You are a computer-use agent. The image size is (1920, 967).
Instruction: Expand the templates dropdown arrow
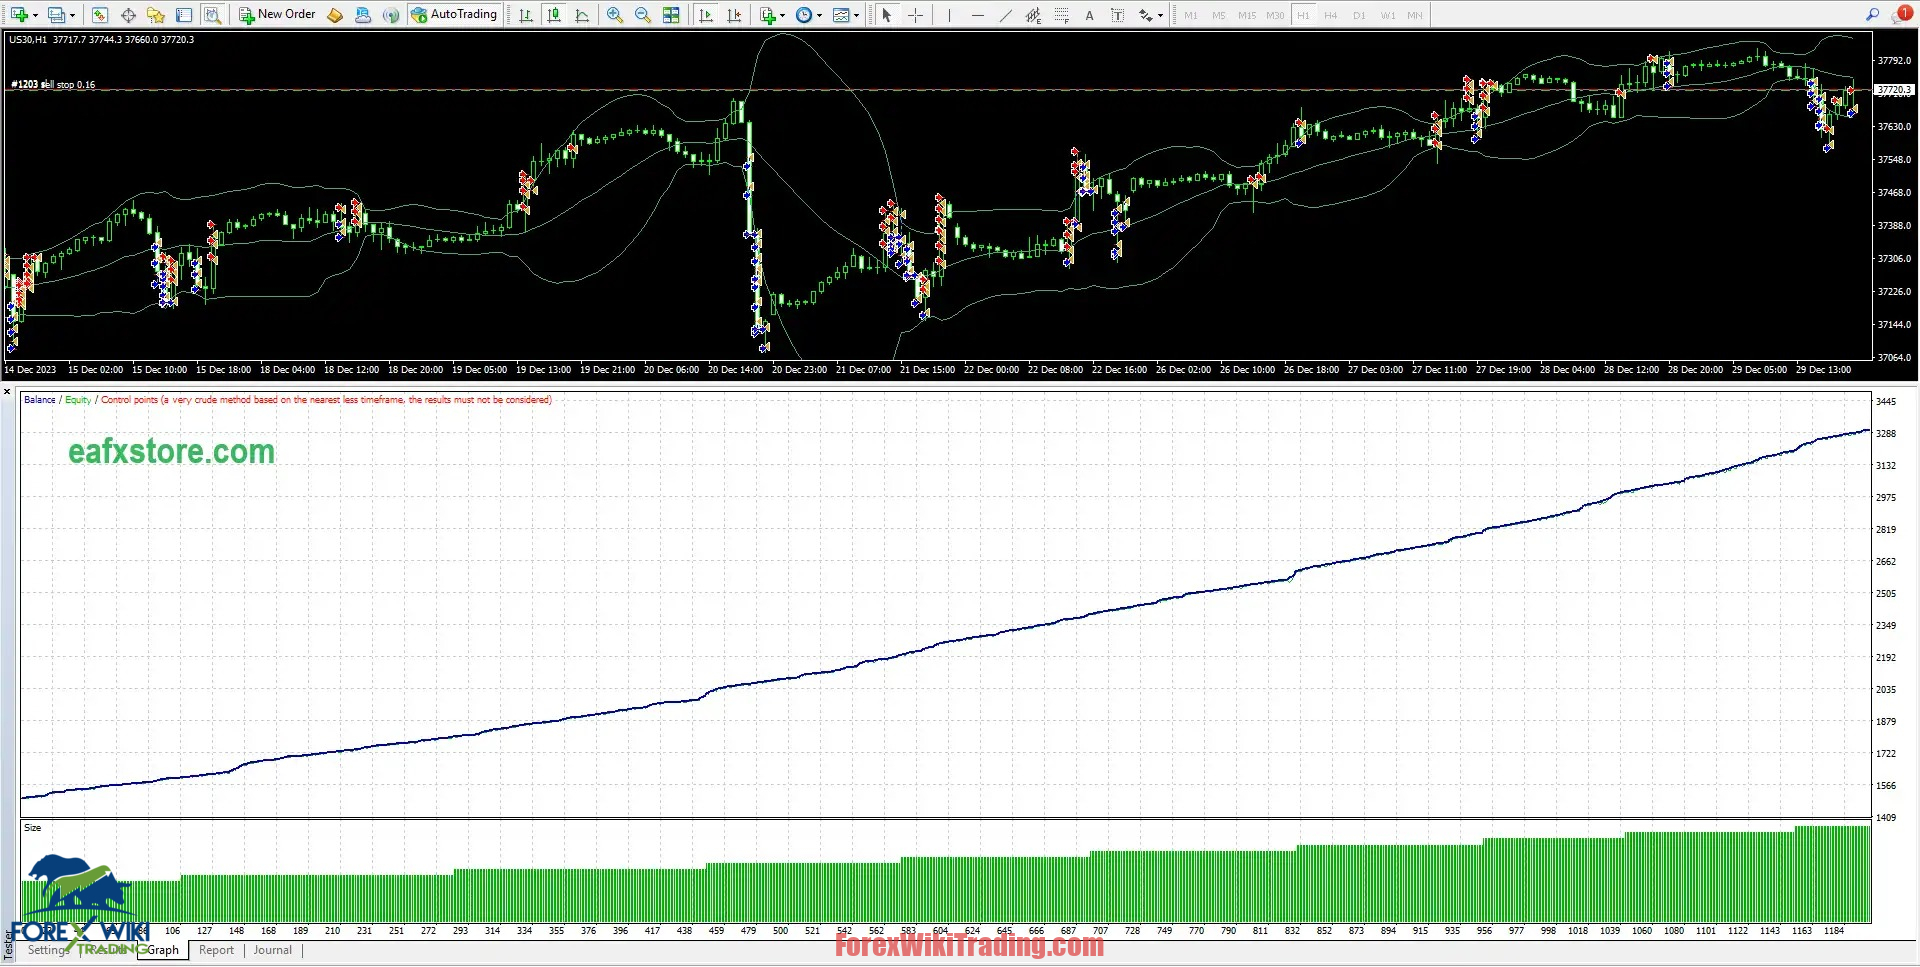coord(856,15)
